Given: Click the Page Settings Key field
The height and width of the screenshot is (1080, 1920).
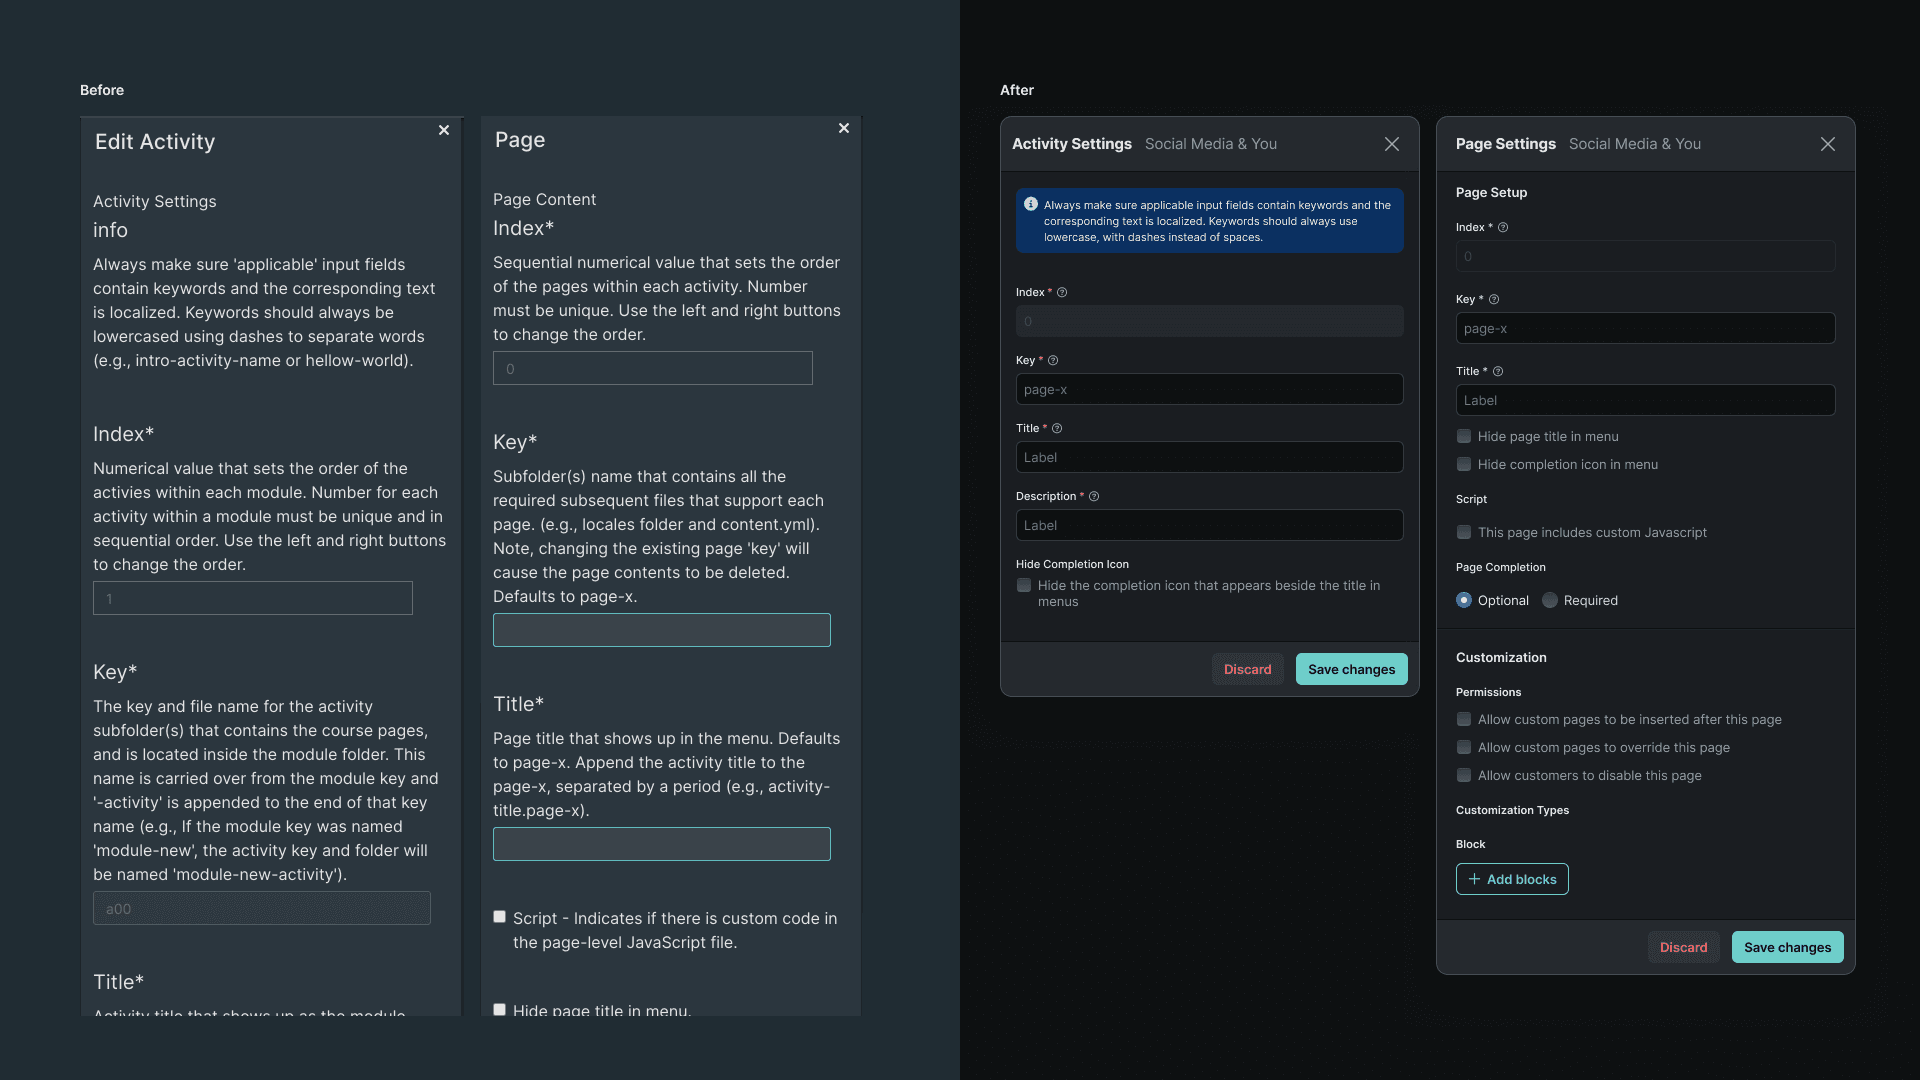Looking at the screenshot, I should pos(1646,329).
